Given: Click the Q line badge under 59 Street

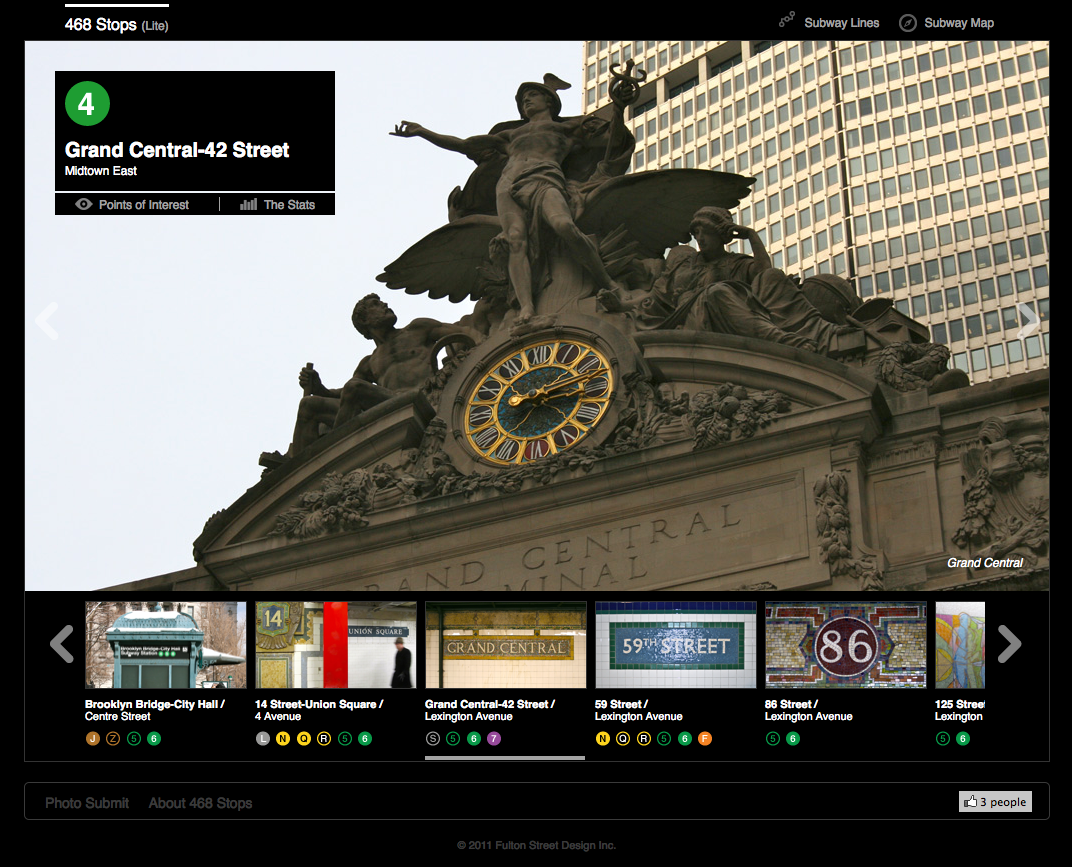Looking at the screenshot, I should pos(623,738).
